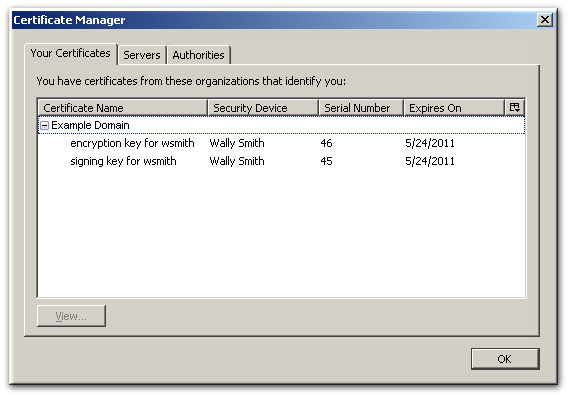Click the 5/24/2011 expiry of signing key
The height and width of the screenshot is (397, 569).
430,161
